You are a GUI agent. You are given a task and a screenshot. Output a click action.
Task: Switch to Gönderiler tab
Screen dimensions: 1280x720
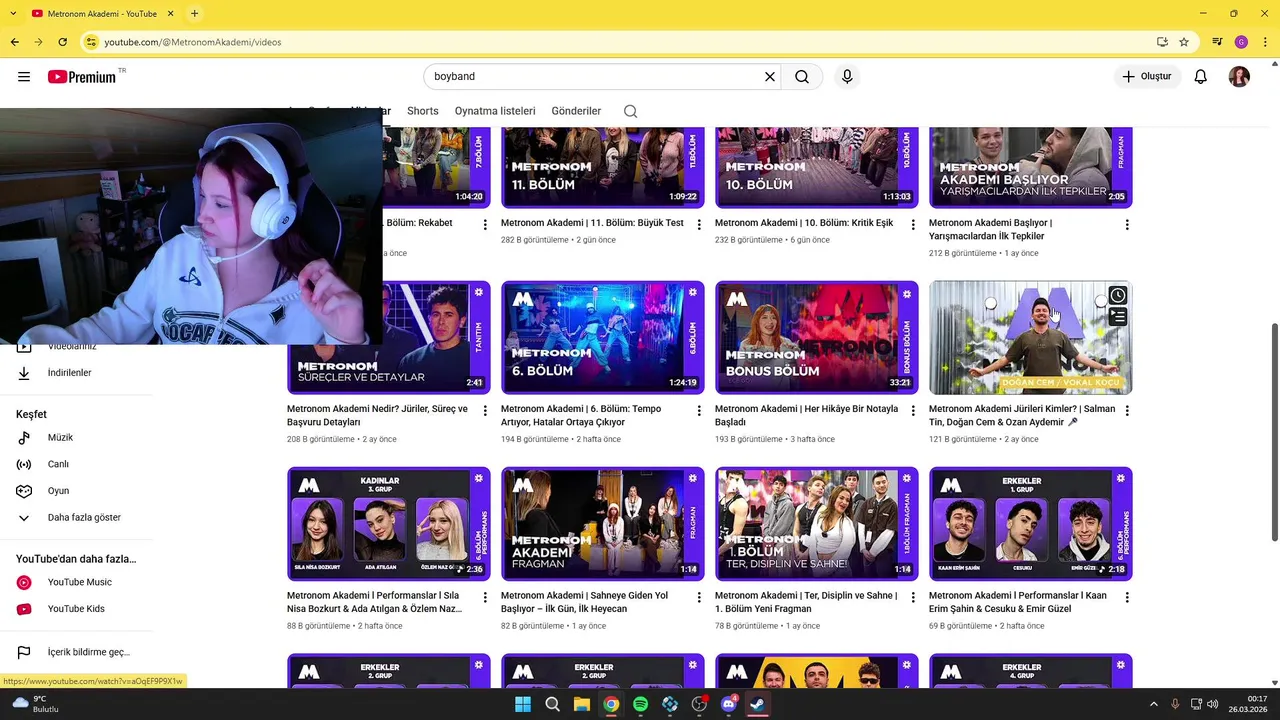(x=576, y=111)
